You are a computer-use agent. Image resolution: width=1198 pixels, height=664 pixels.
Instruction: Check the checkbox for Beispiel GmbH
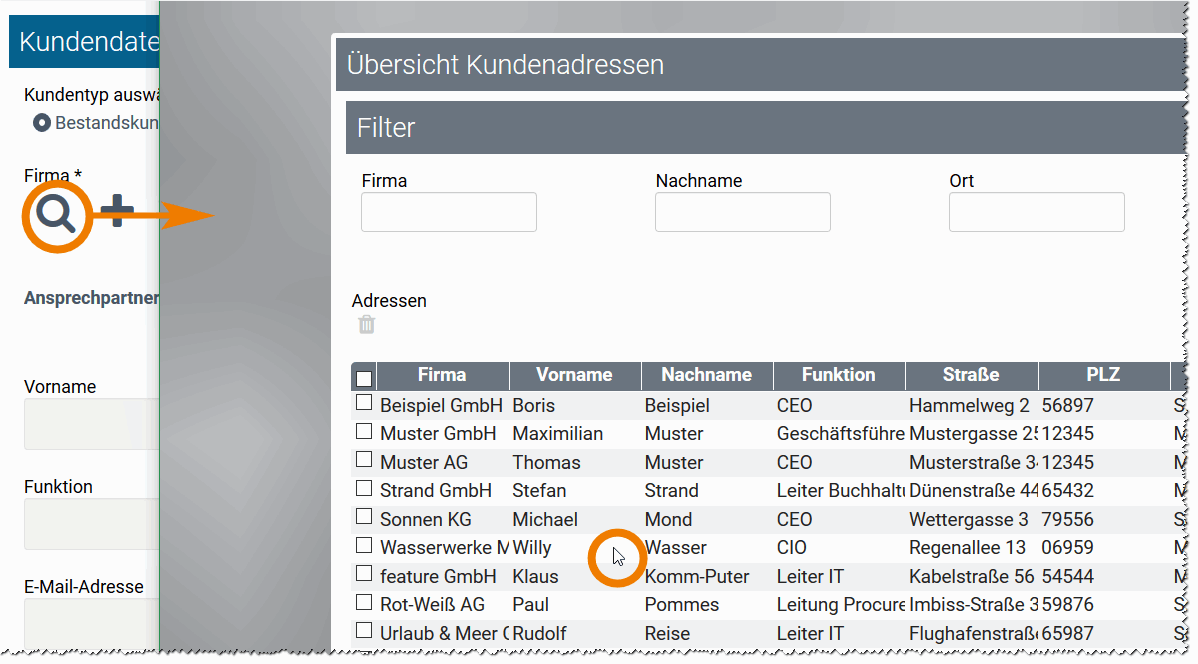[x=364, y=405]
